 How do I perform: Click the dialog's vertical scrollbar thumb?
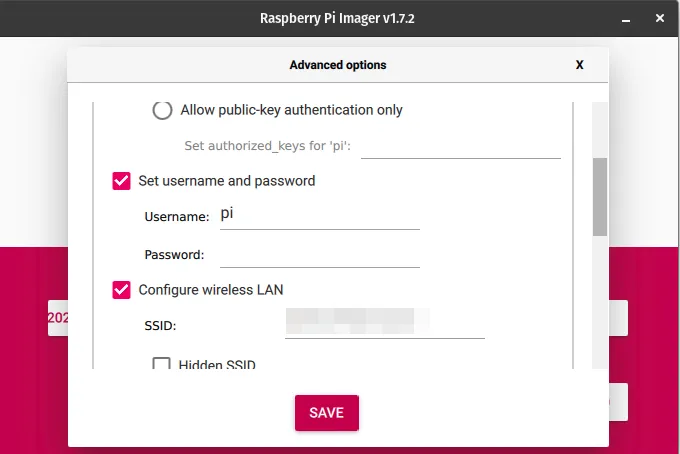[599, 196]
